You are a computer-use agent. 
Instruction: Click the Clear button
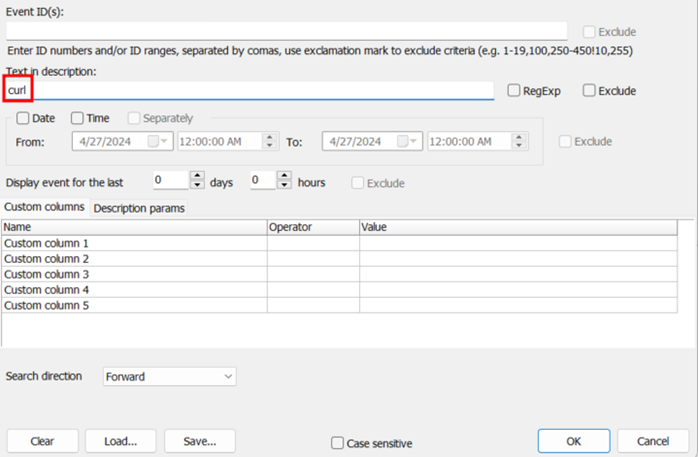pos(42,441)
